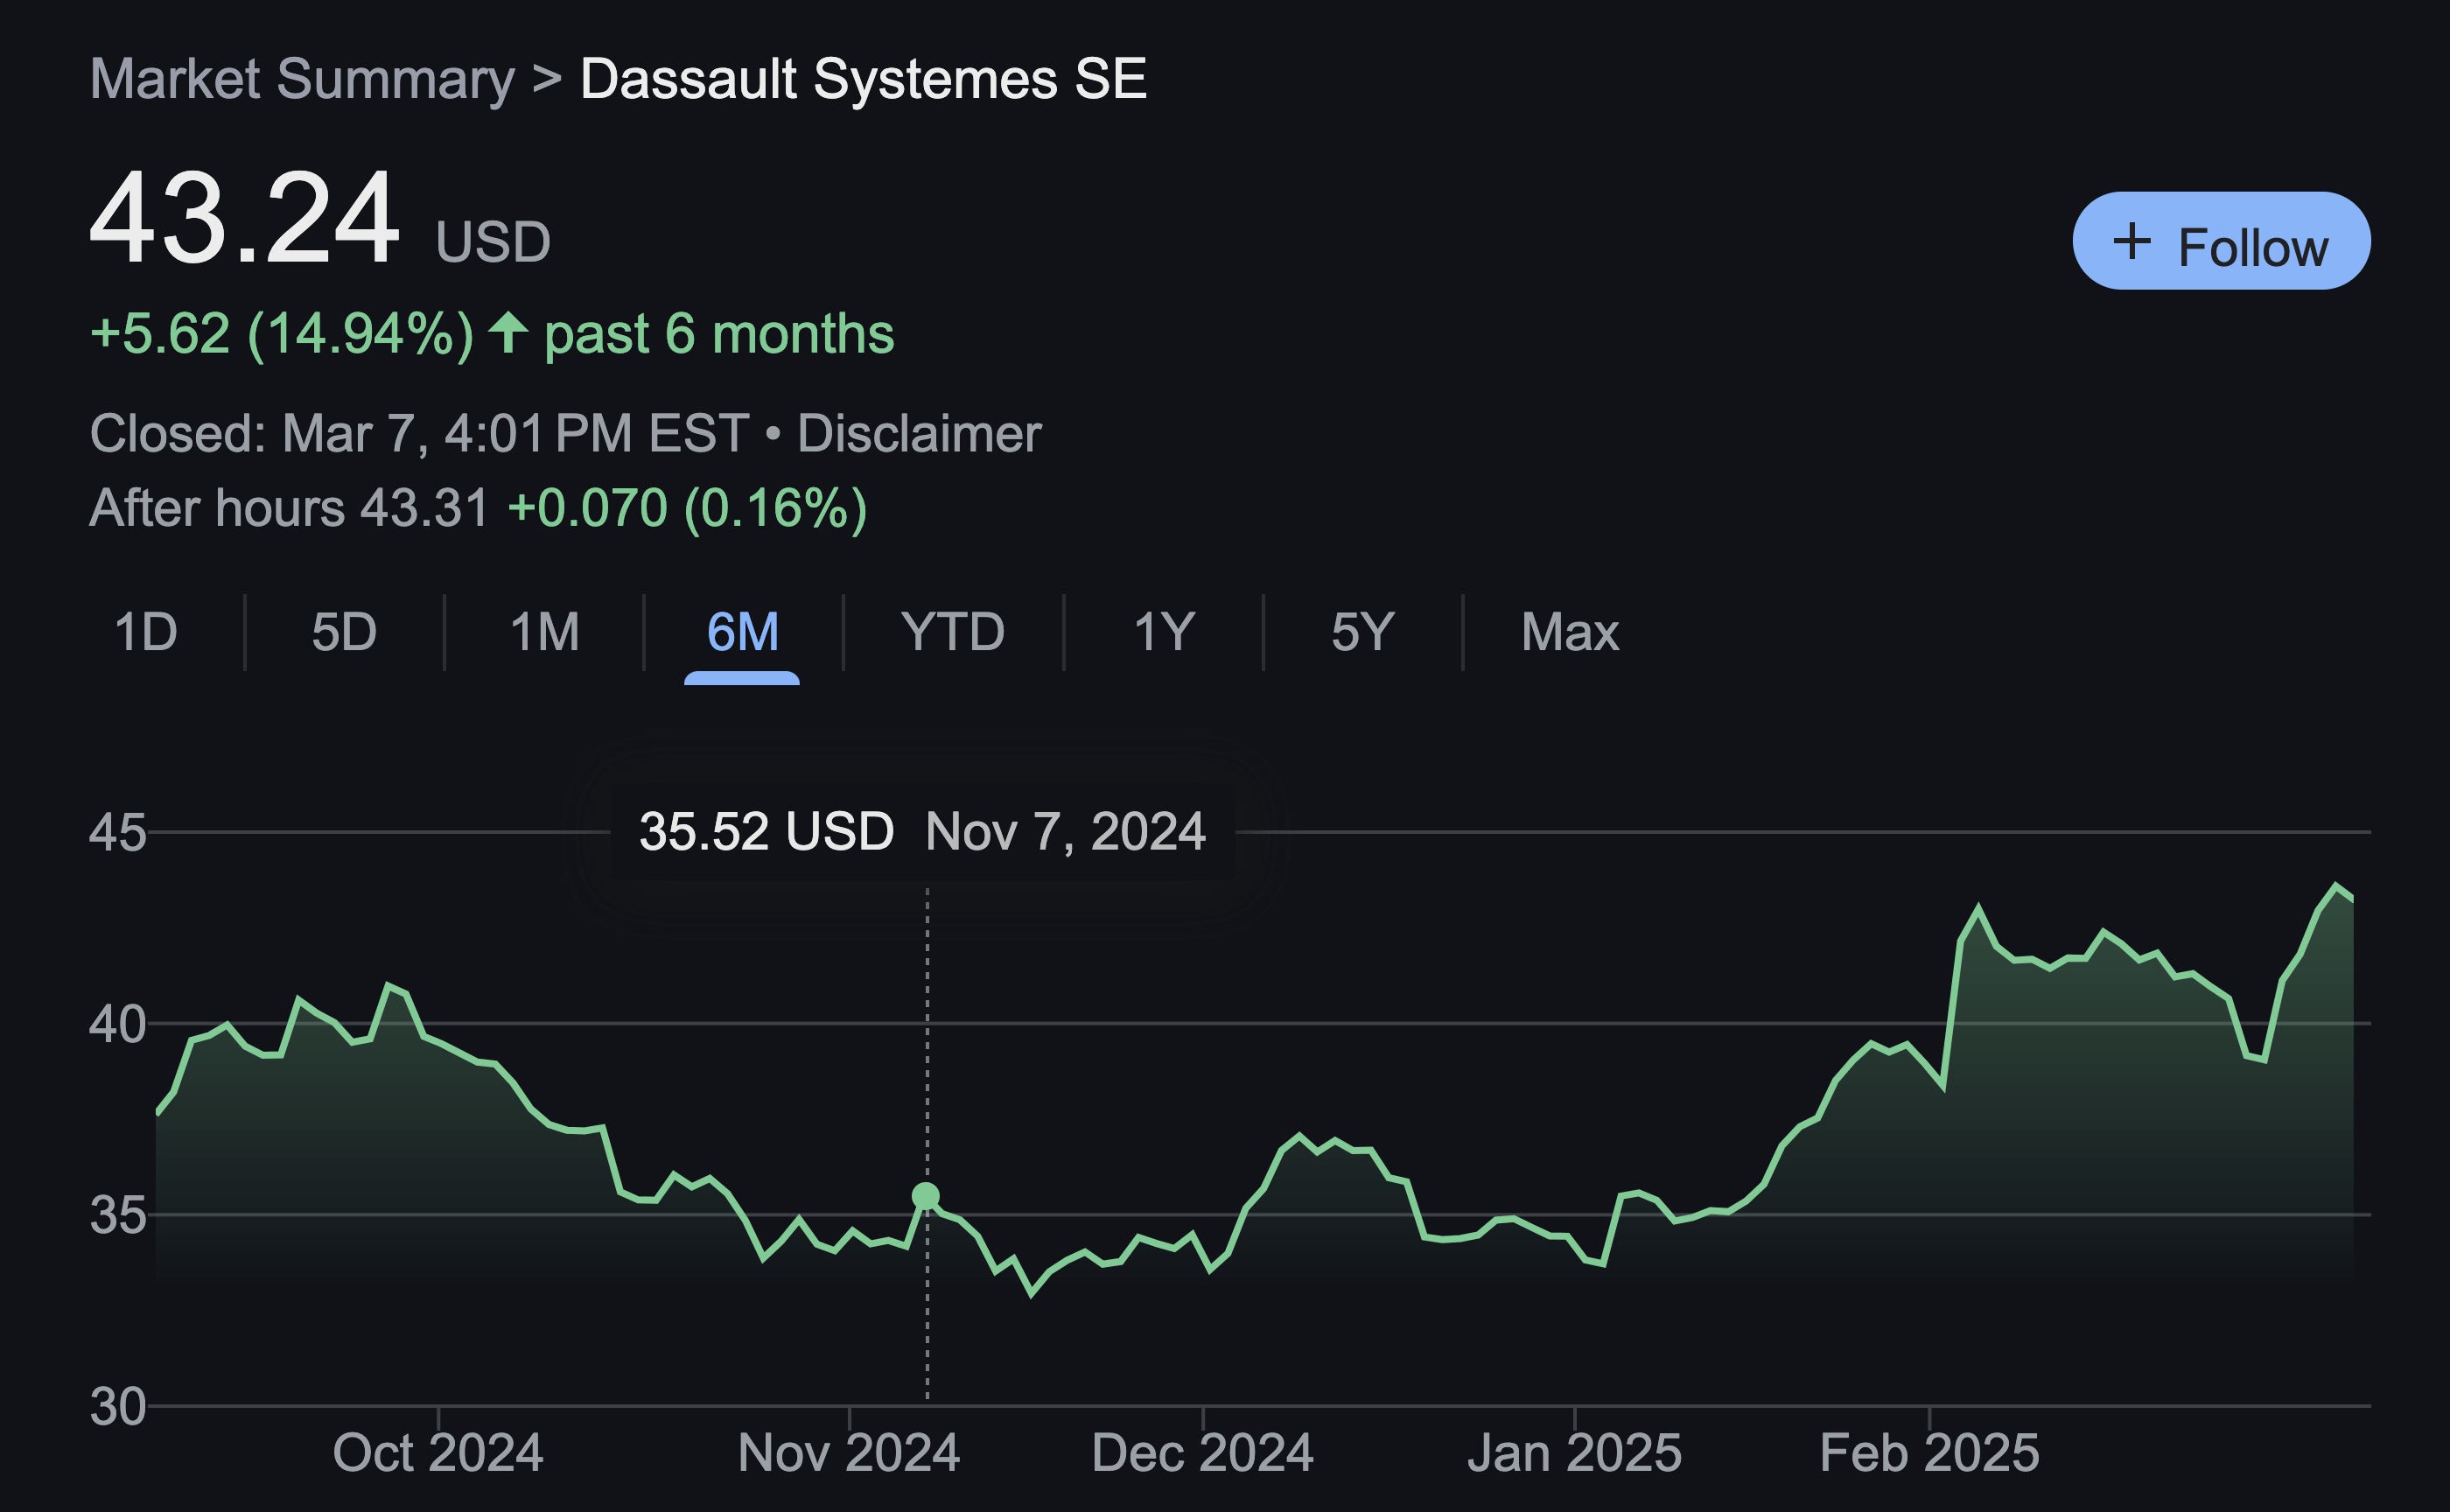
Task: Click the 35 y-axis label
Action: [x=118, y=1216]
